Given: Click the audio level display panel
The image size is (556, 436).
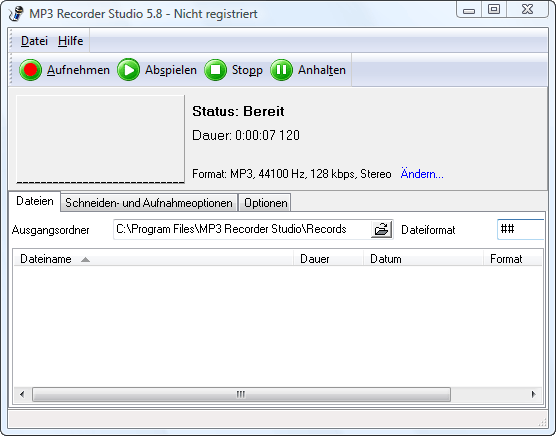Looking at the screenshot, I should coord(100,139).
